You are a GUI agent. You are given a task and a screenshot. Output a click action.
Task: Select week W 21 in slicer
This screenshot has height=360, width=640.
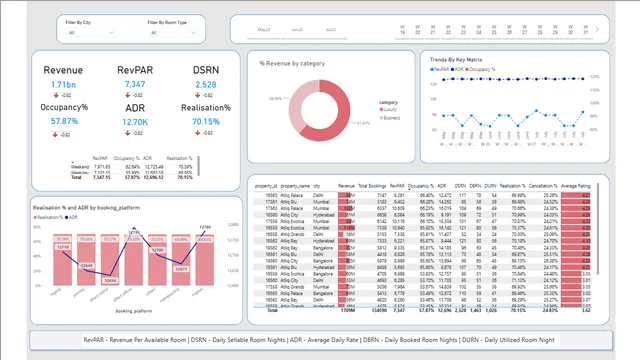point(433,29)
